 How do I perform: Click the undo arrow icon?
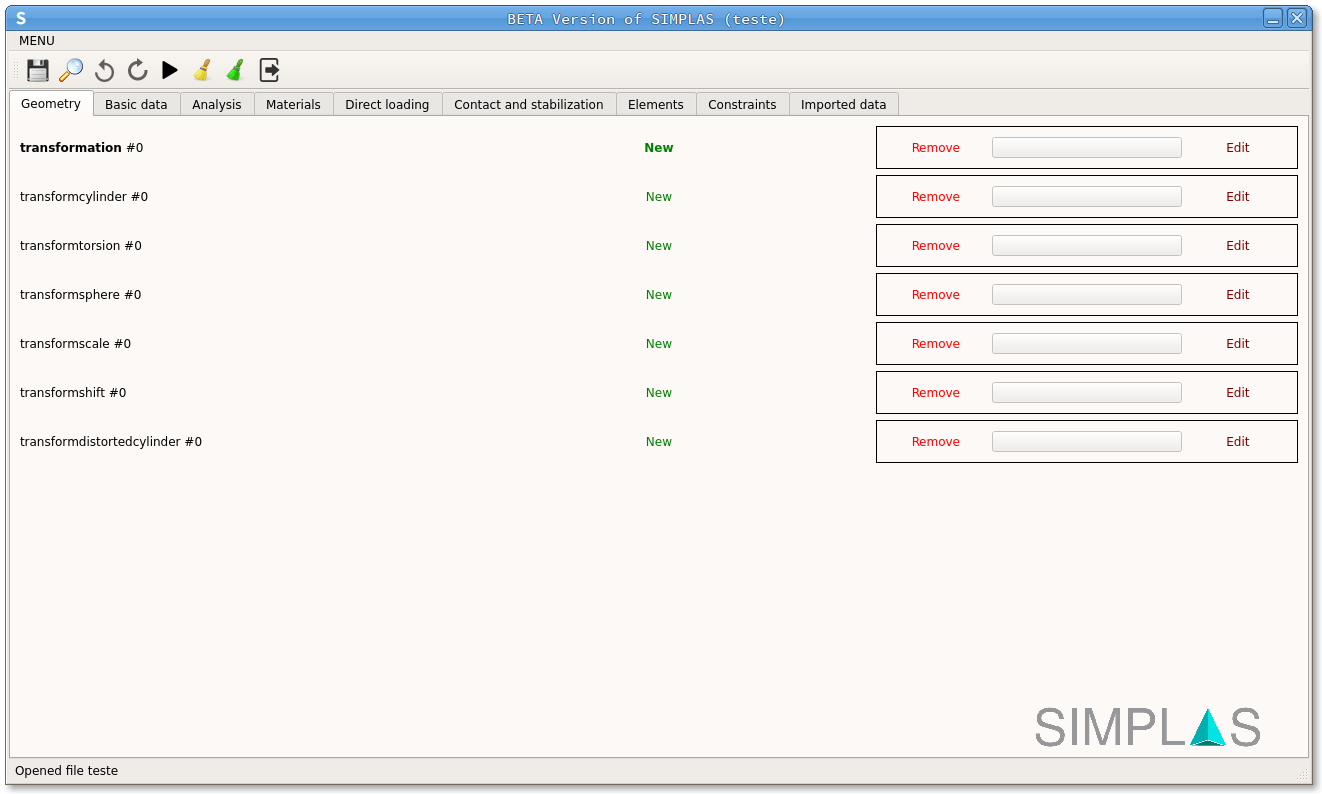104,70
